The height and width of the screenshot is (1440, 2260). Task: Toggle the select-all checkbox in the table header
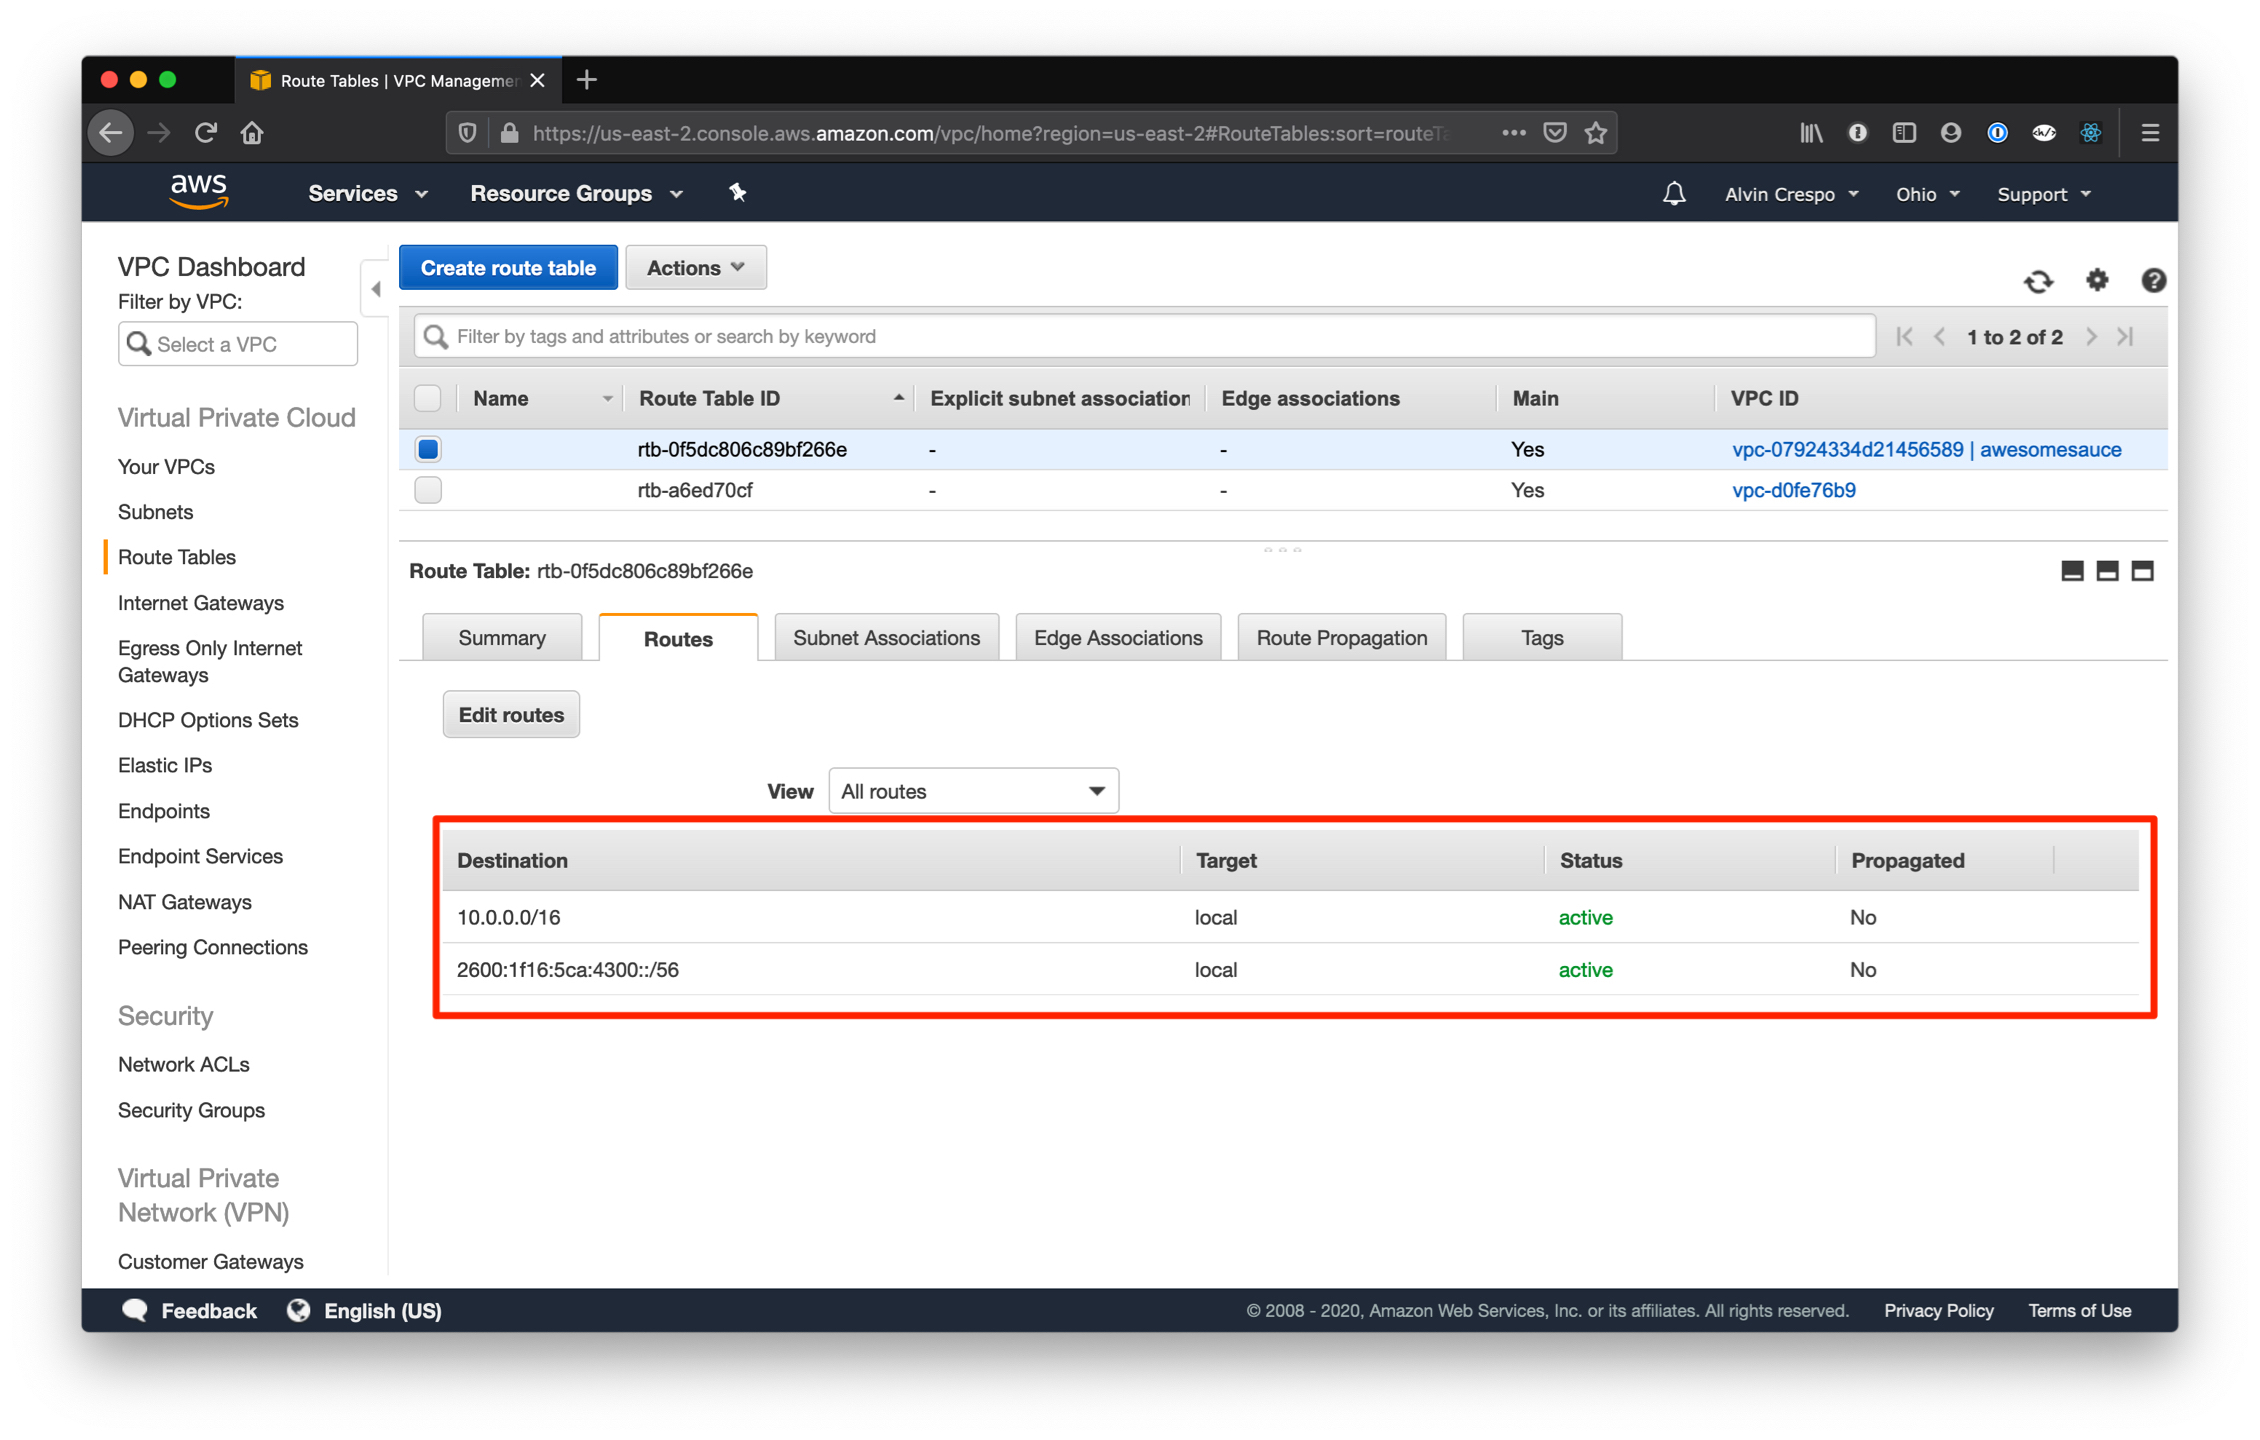tap(427, 397)
